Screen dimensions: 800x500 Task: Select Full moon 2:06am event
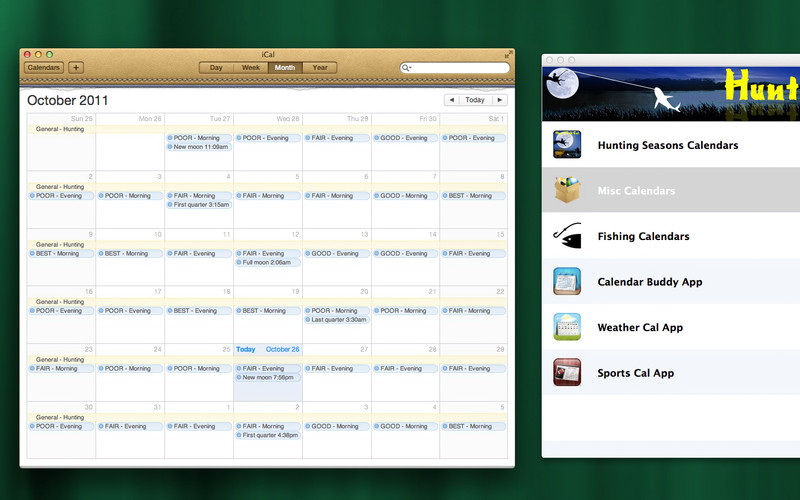pyautogui.click(x=268, y=262)
